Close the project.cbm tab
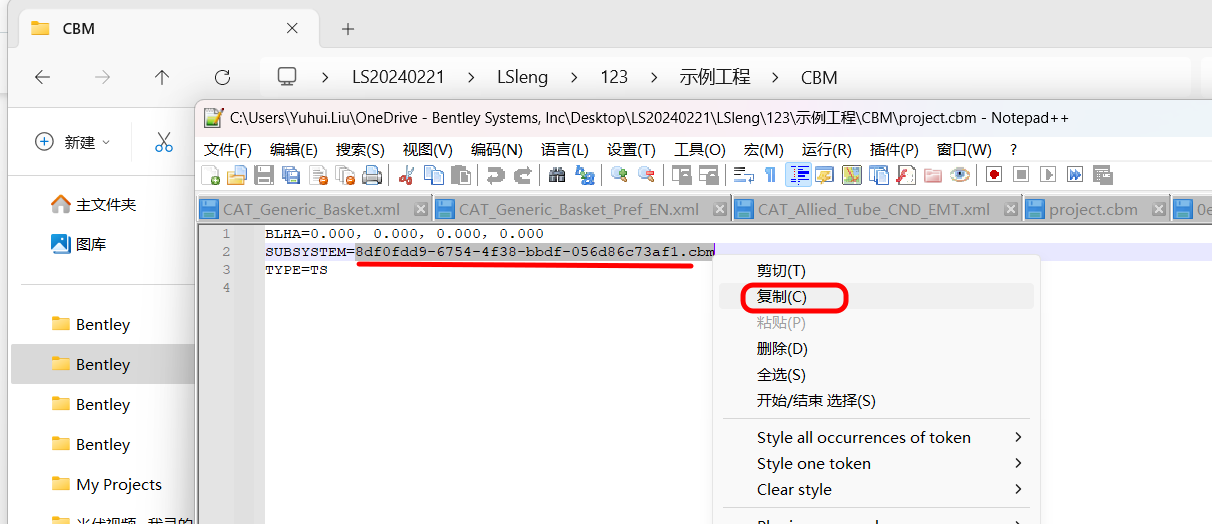The width and height of the screenshot is (1212, 524). point(1158,209)
